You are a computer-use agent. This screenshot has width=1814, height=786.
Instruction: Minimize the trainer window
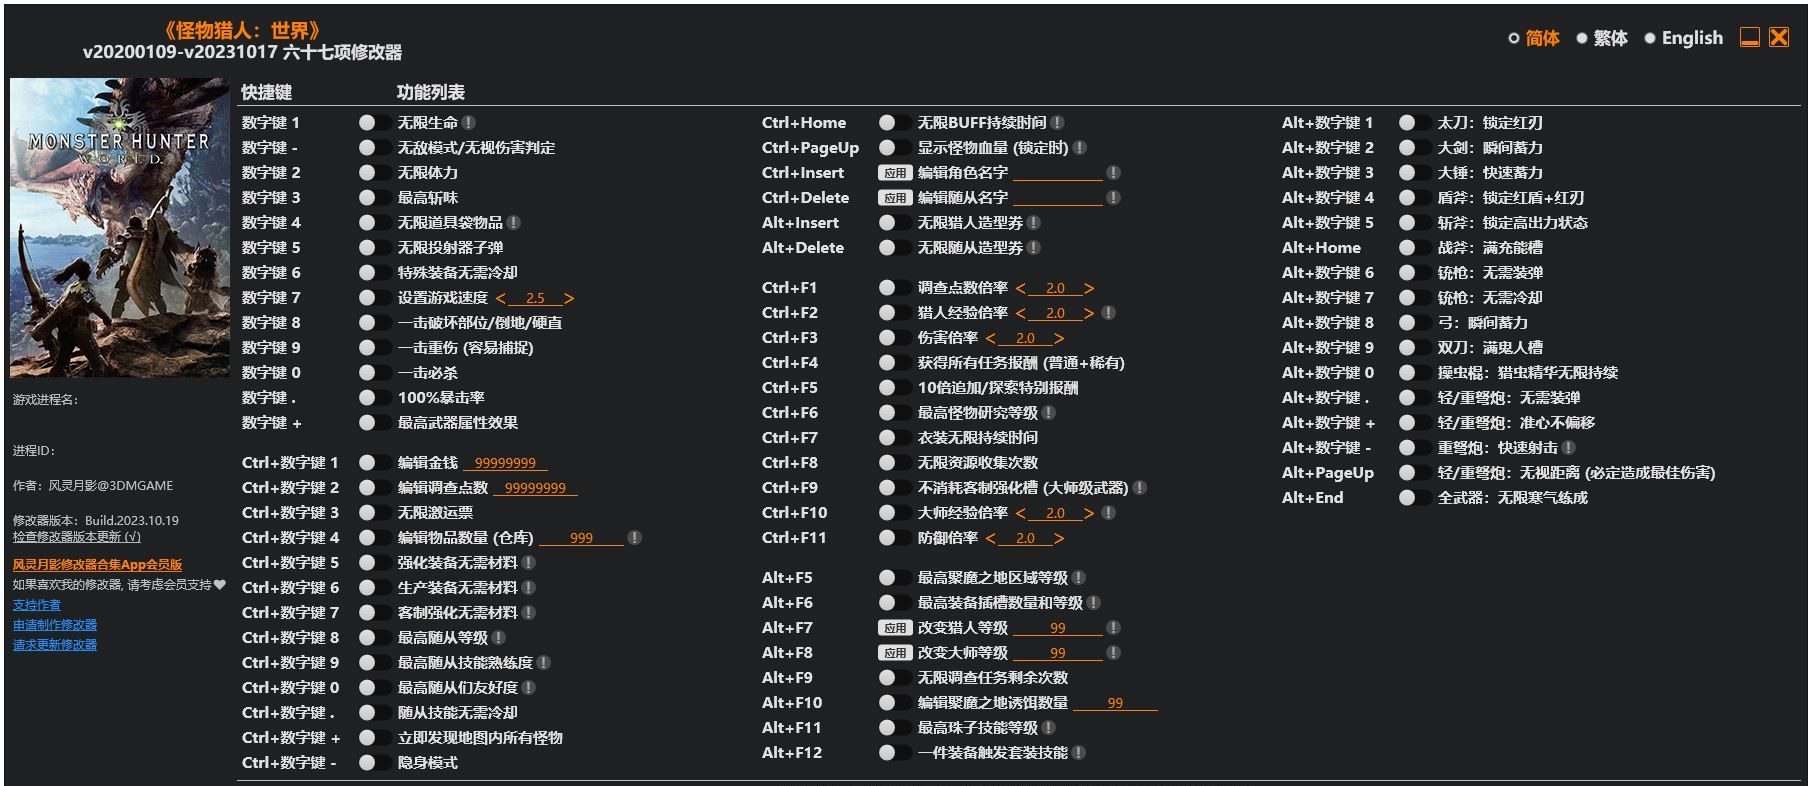(1750, 38)
